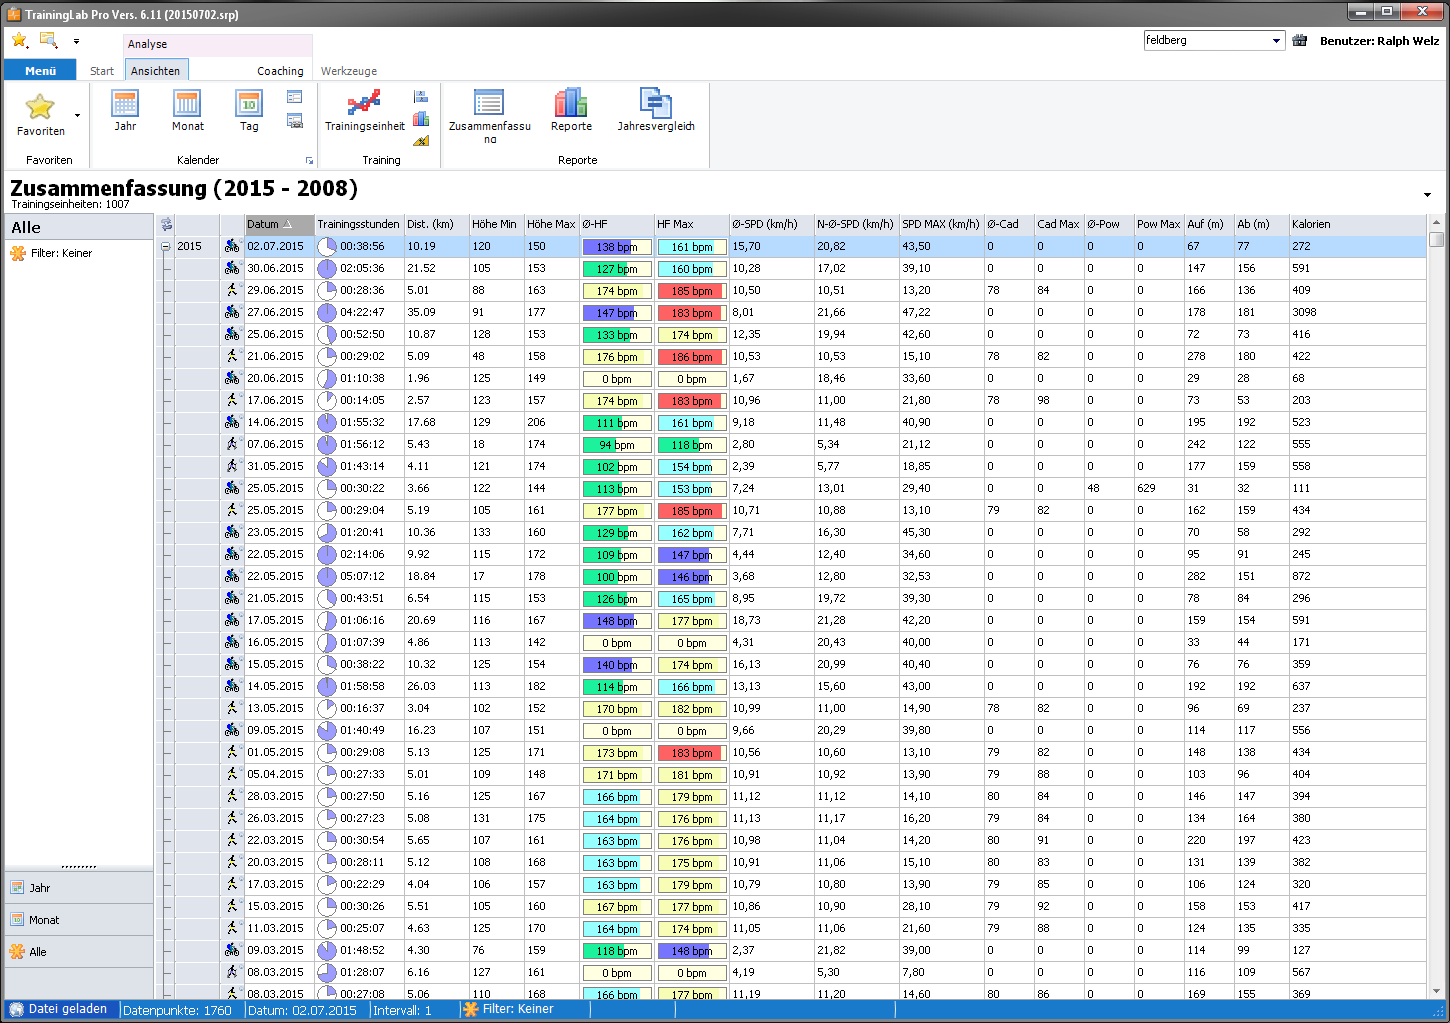
Task: Click the top small icon in Training group
Action: pyautogui.click(x=421, y=97)
